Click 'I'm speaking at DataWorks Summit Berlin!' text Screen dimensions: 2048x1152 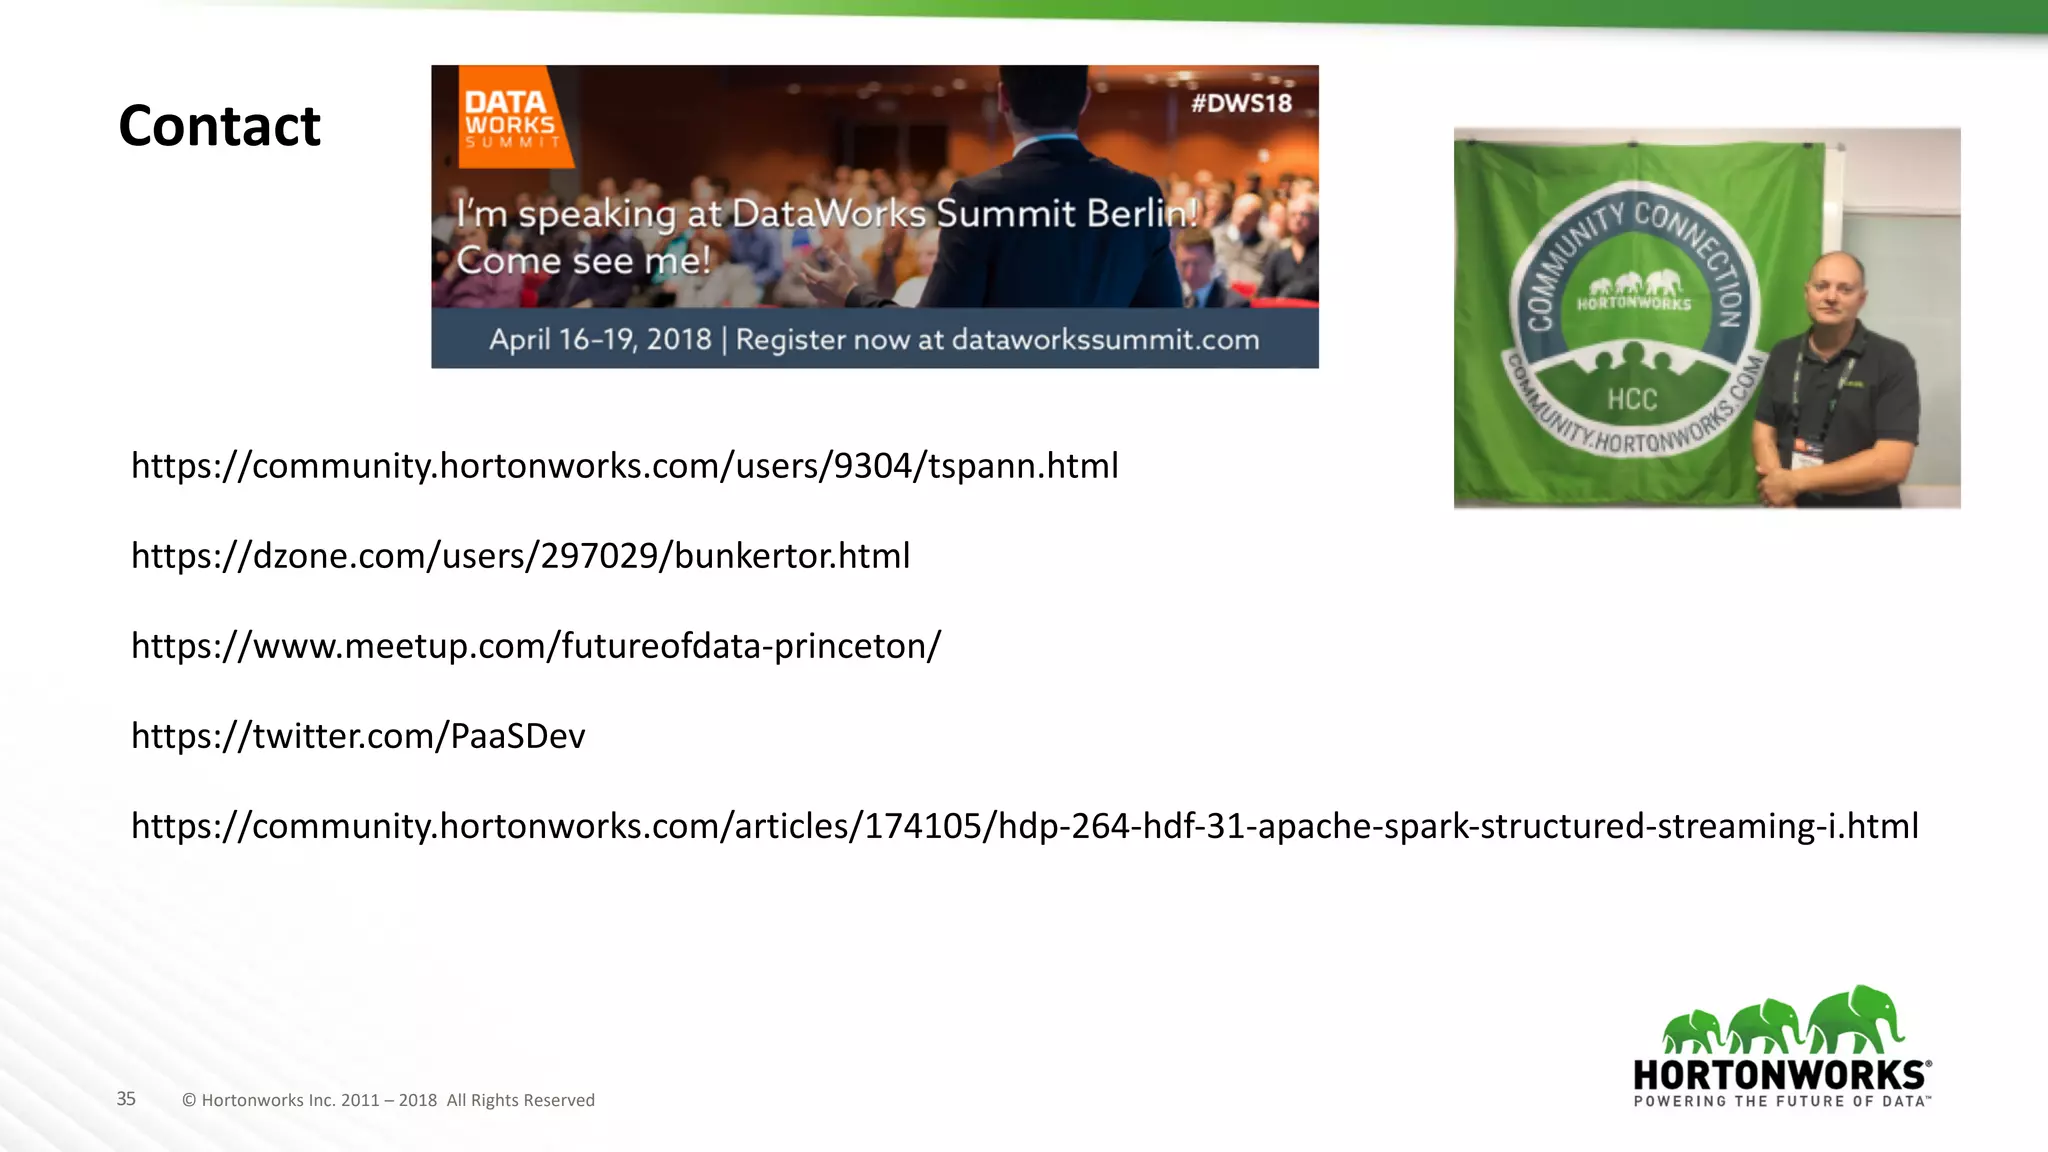click(827, 214)
